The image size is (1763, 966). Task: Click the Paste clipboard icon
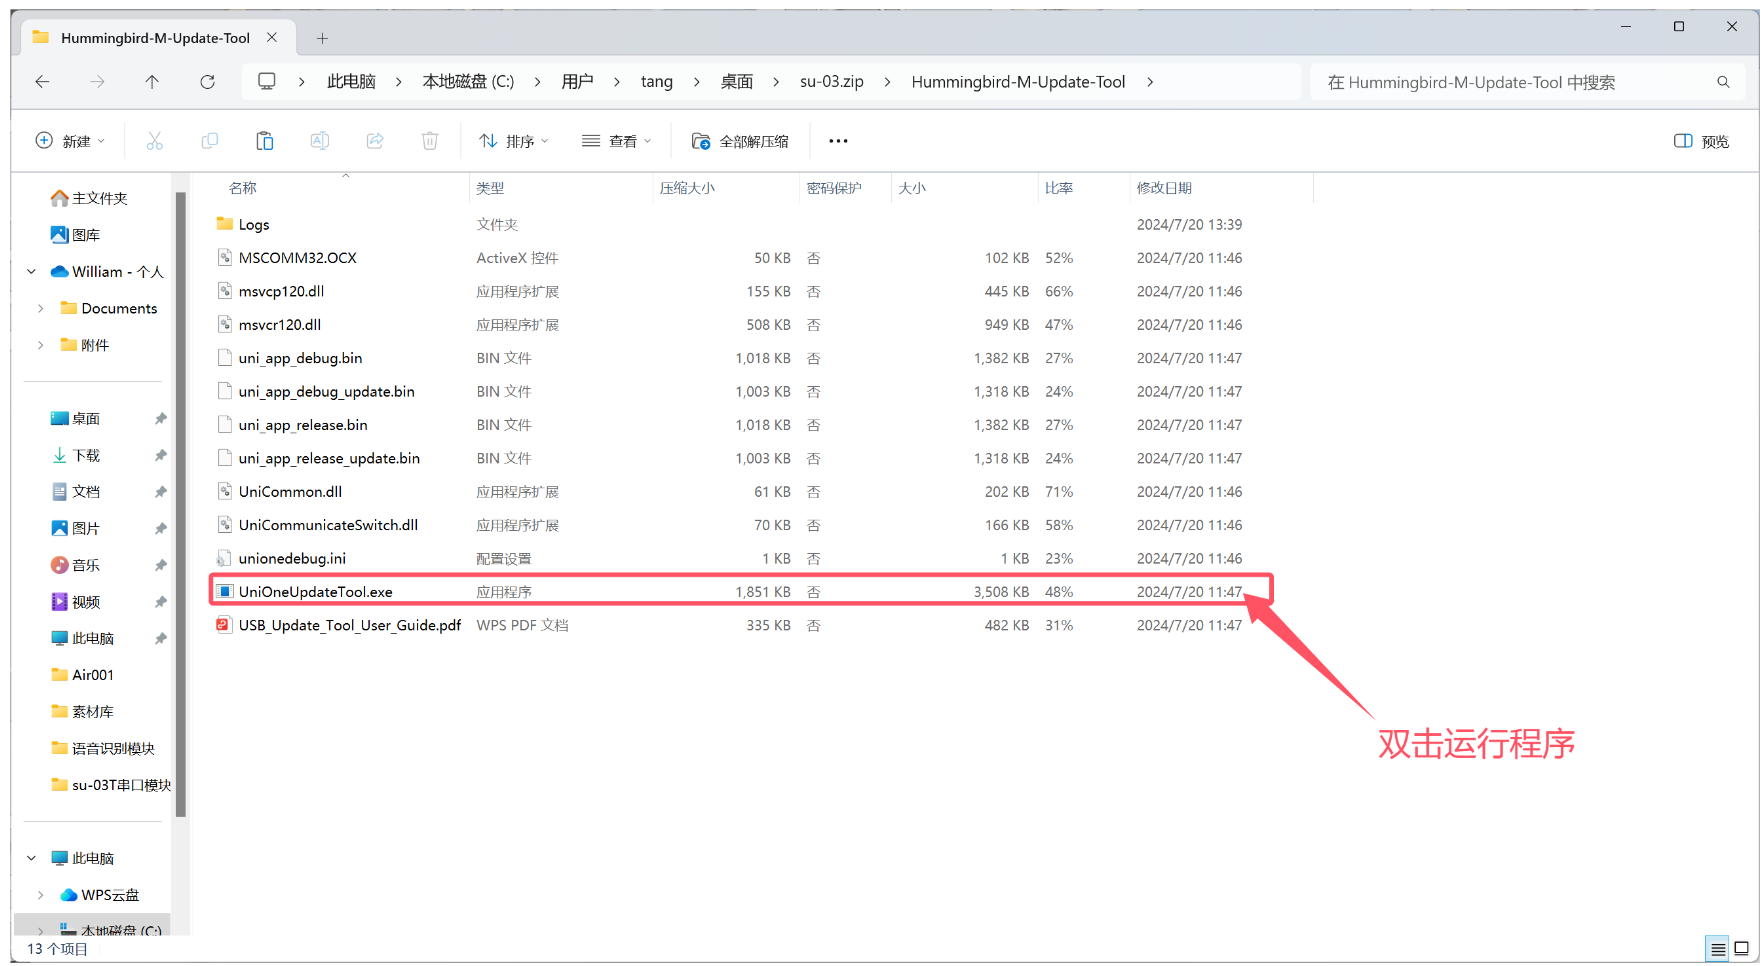264,141
